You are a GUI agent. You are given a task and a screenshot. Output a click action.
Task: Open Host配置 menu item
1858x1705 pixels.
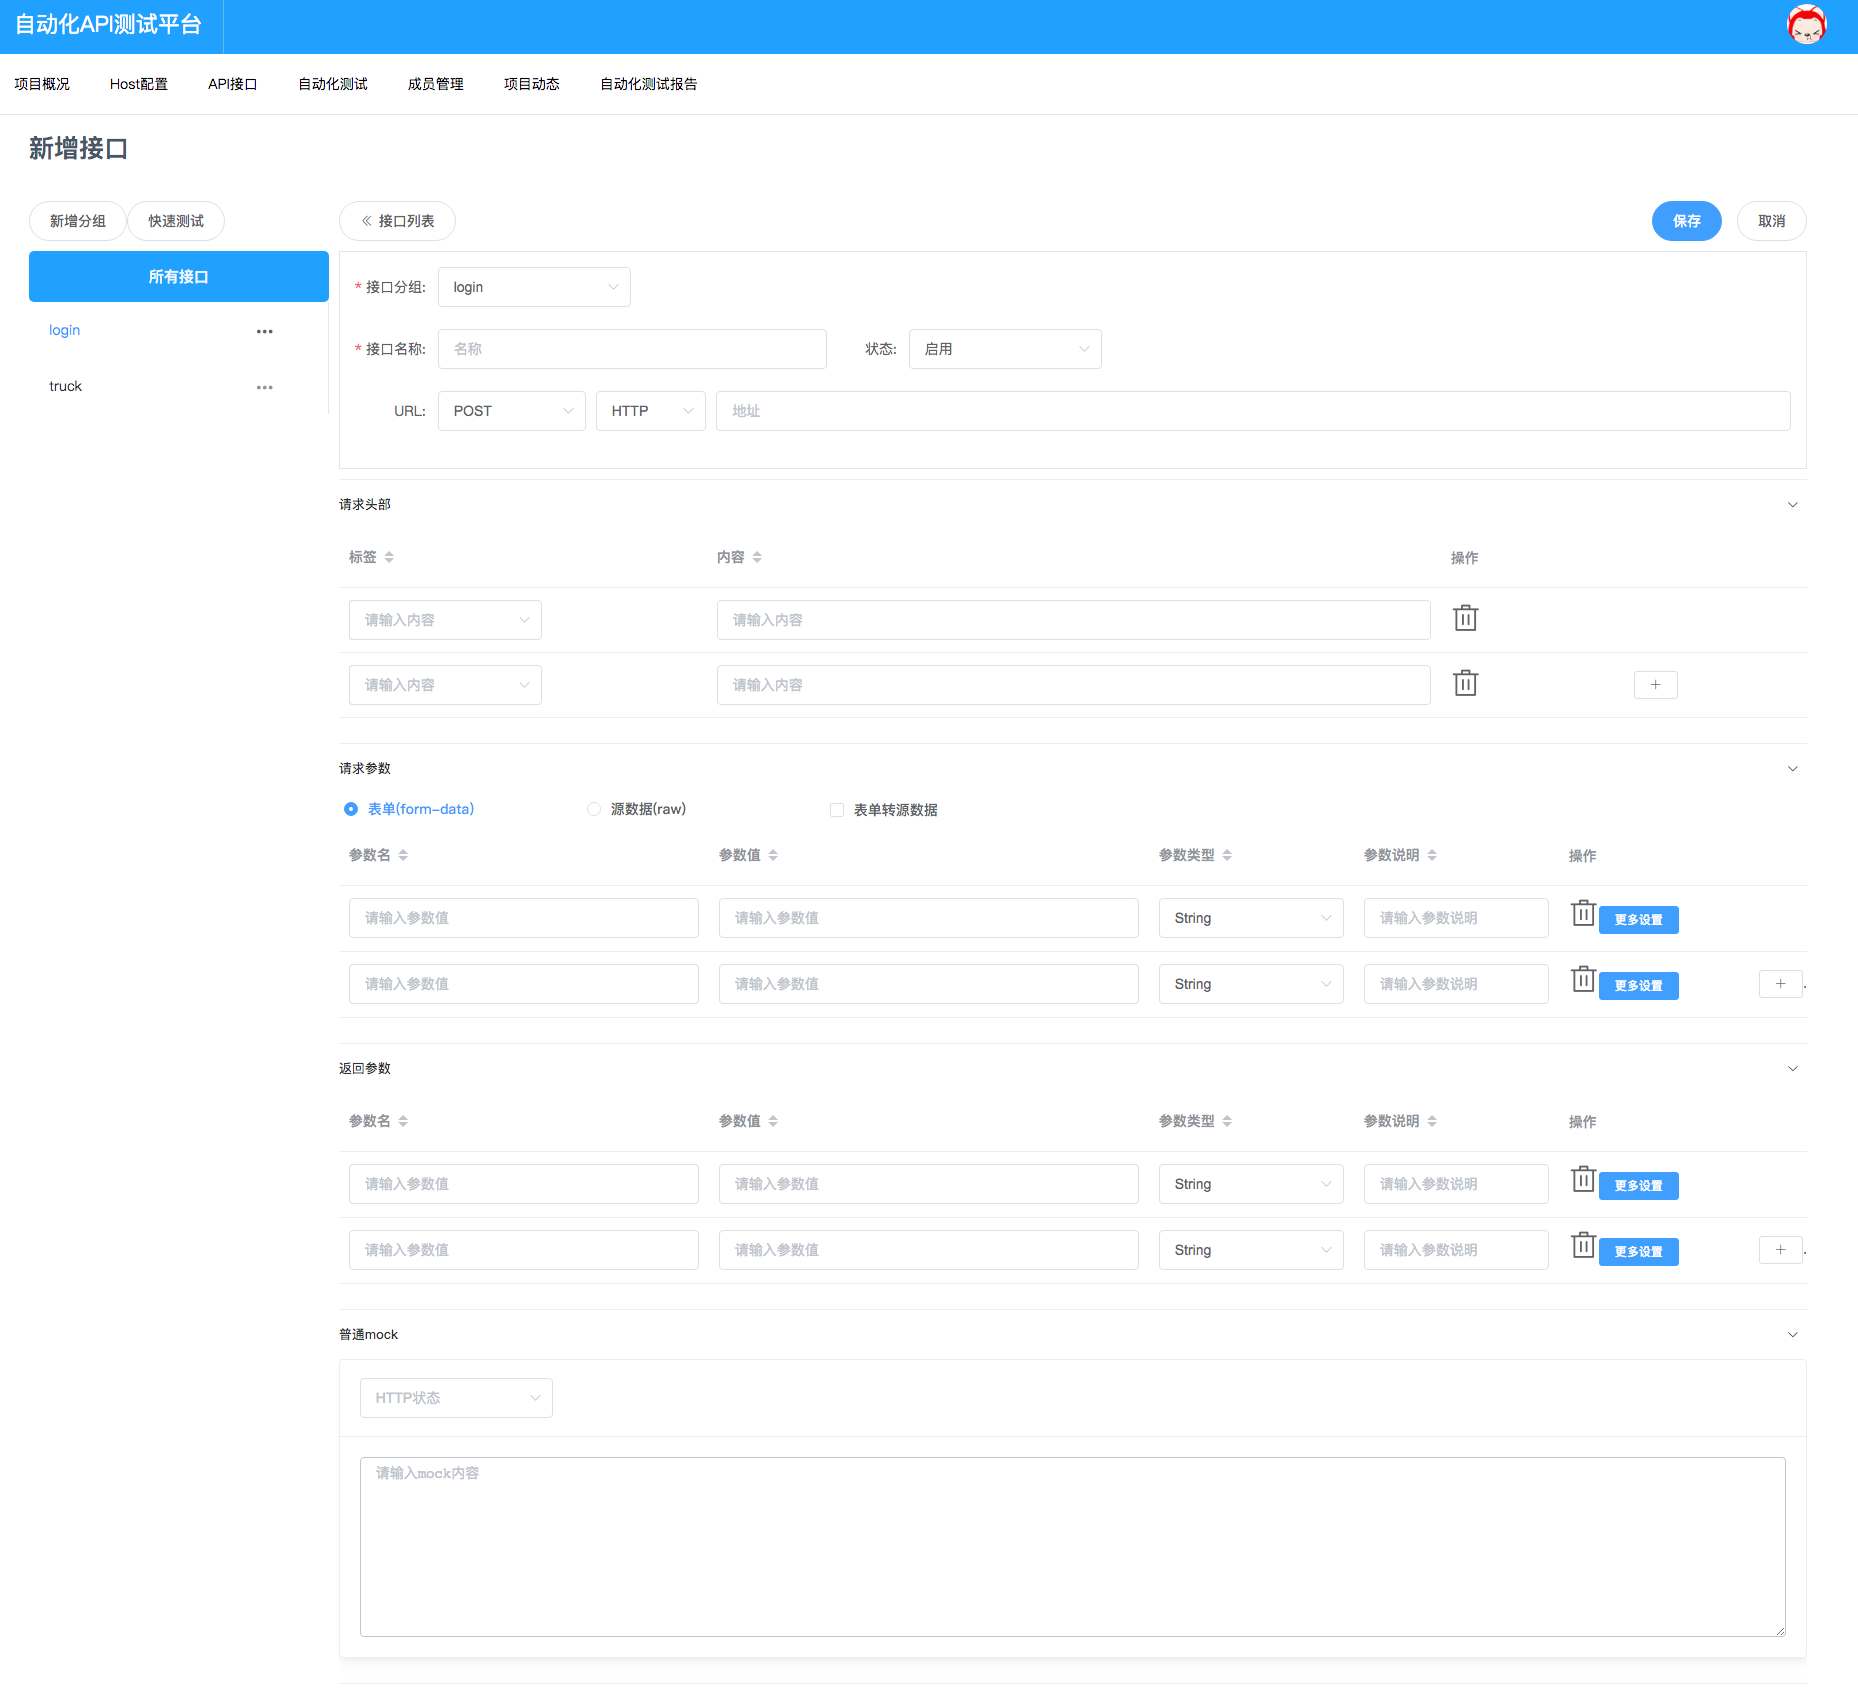tap(139, 84)
